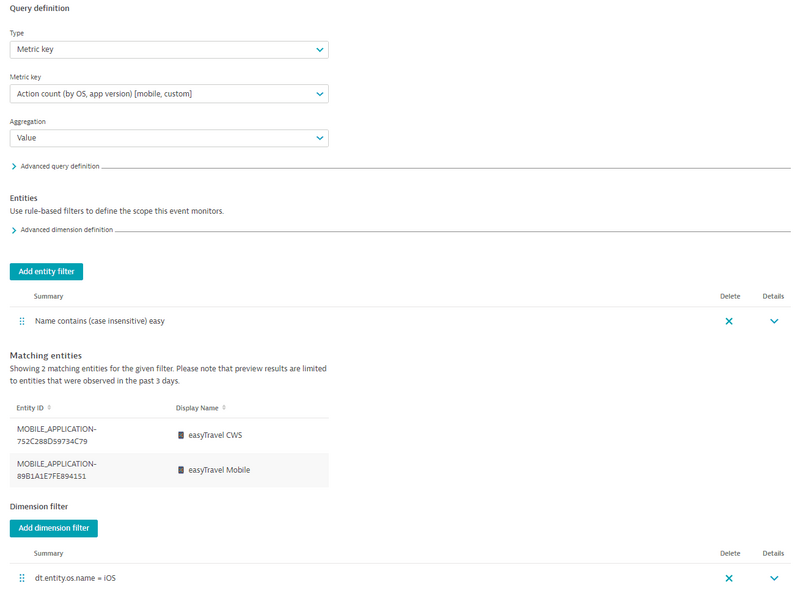Select entity ID MOBILE_APPLICATION-89B1A1E7FE894151
800x596 pixels.
tap(59, 470)
